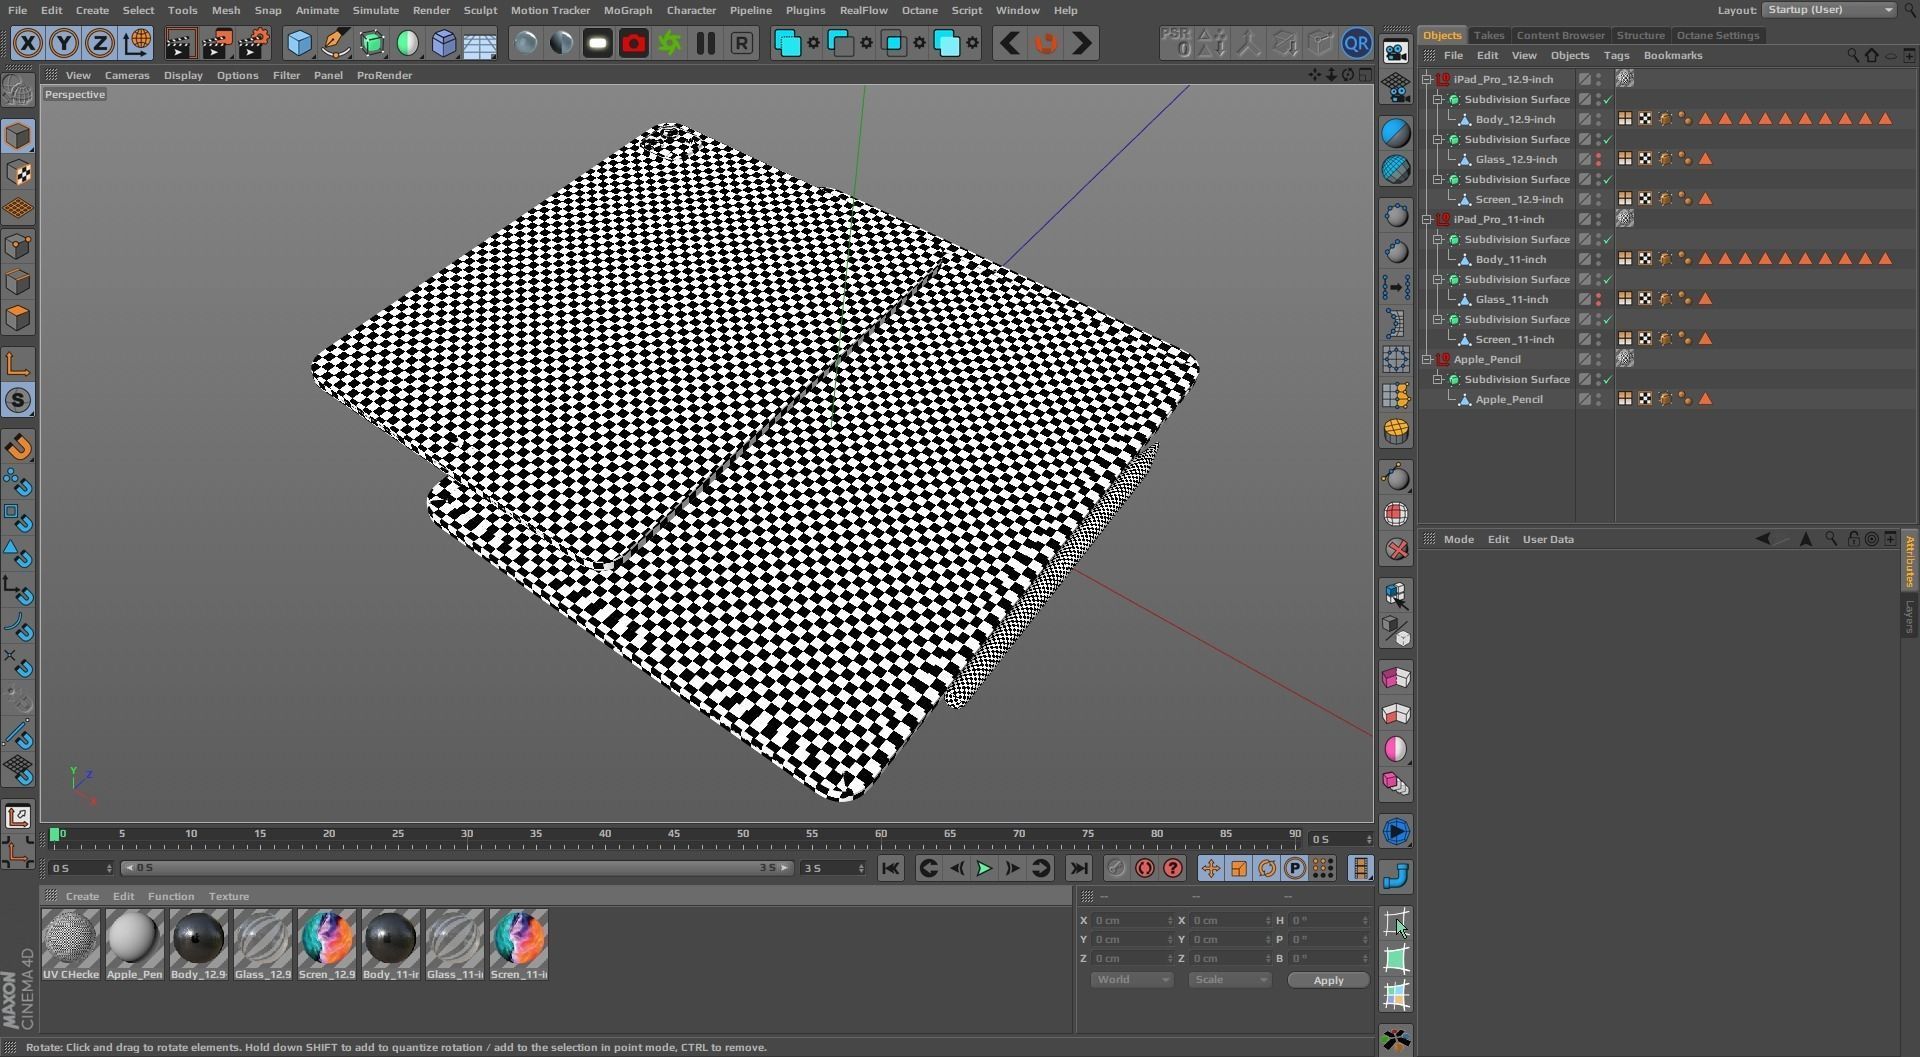Open the MoGraph menu
1920x1057 pixels.
click(x=628, y=10)
